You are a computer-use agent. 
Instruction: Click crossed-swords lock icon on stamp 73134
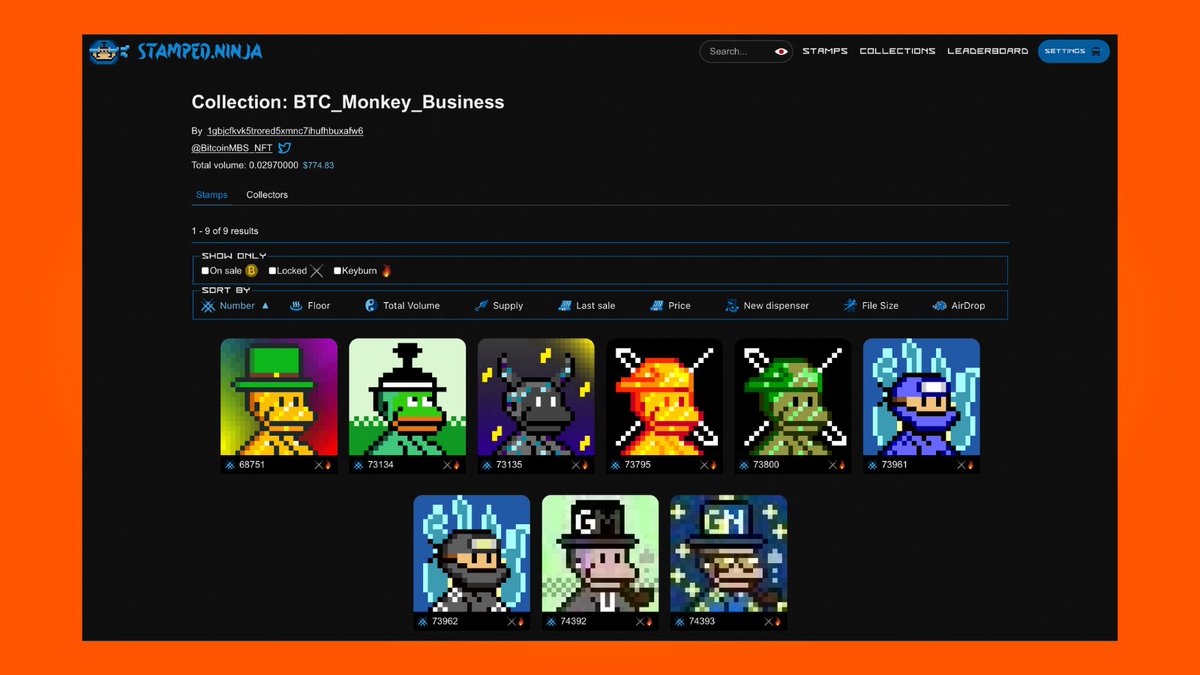(448, 465)
